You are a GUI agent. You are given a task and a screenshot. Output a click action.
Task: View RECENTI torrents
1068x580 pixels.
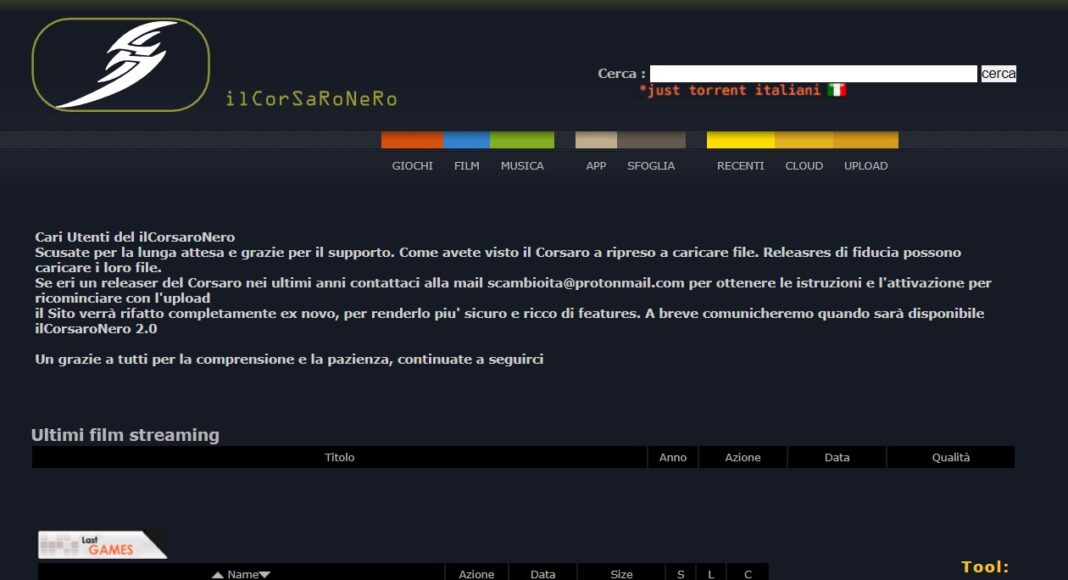click(x=740, y=165)
